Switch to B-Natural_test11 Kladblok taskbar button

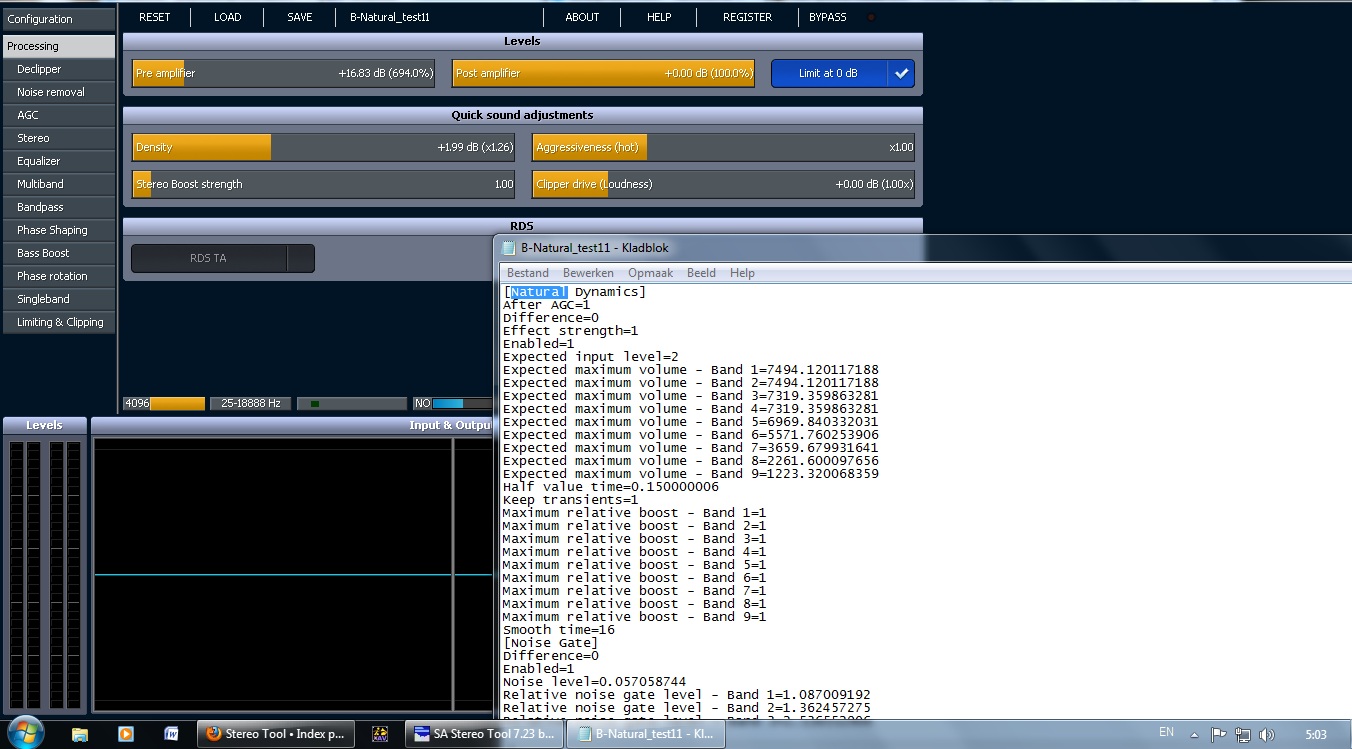(x=646, y=734)
